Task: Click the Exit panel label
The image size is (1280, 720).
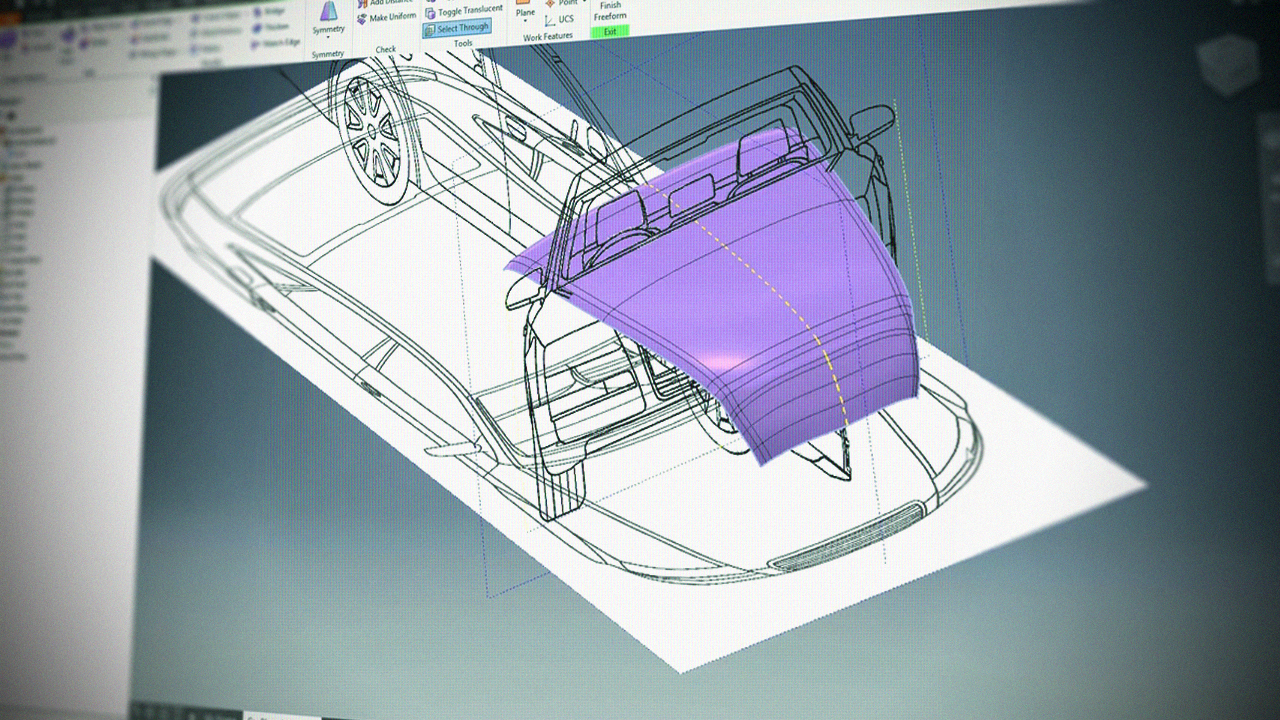Action: (x=610, y=32)
